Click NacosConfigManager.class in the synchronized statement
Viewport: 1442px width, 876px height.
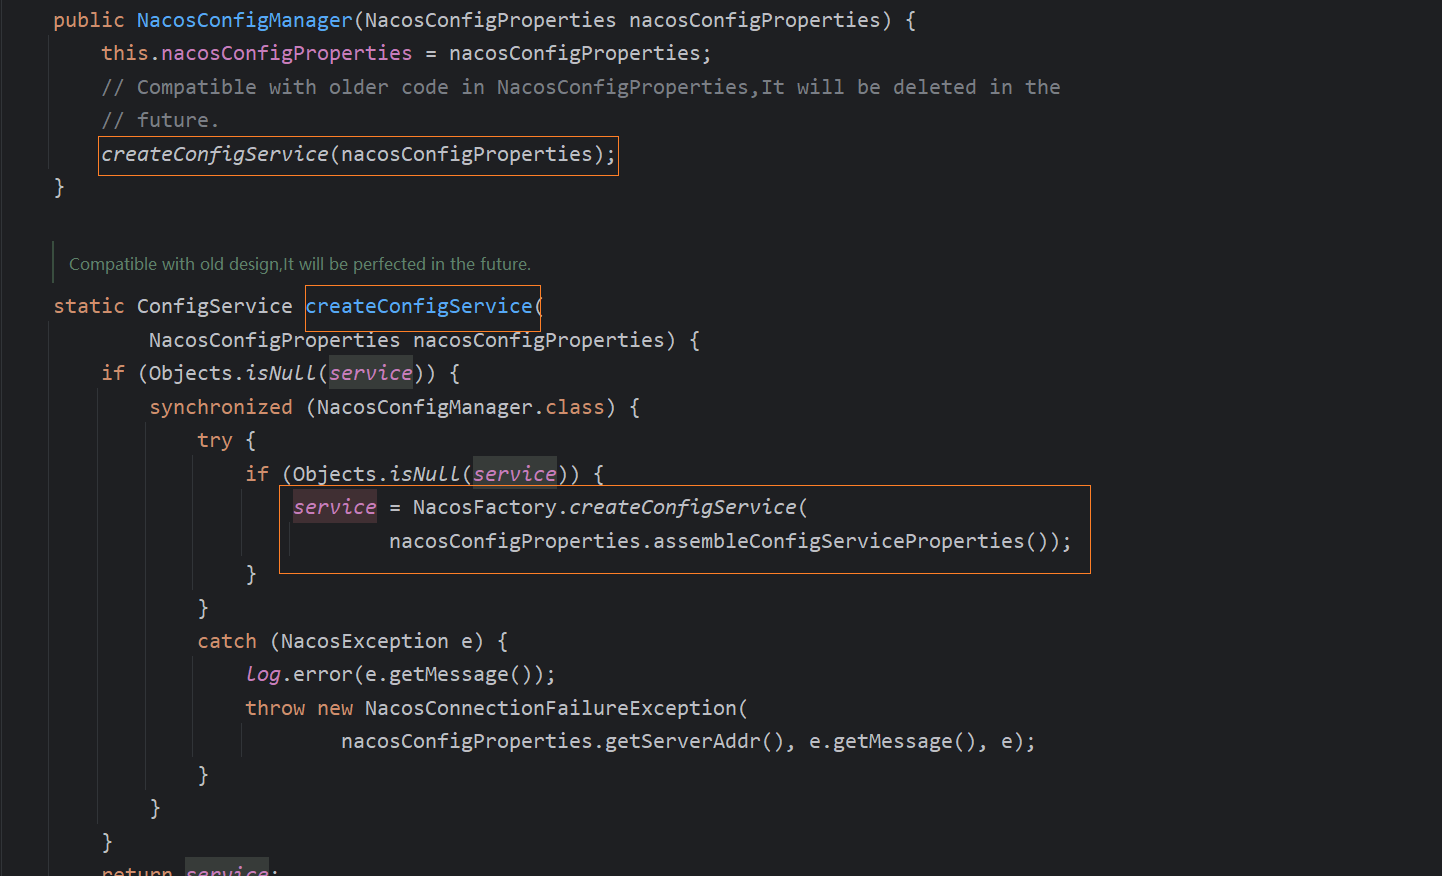(x=460, y=407)
